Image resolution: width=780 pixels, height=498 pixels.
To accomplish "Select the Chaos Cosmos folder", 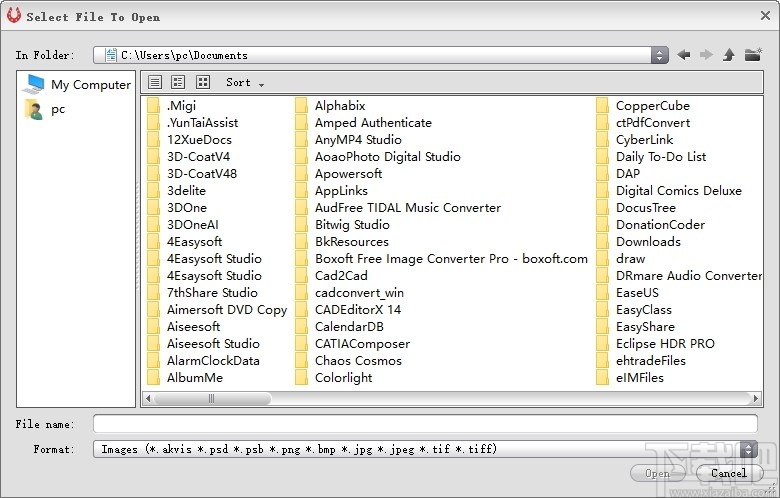I will pyautogui.click(x=349, y=361).
